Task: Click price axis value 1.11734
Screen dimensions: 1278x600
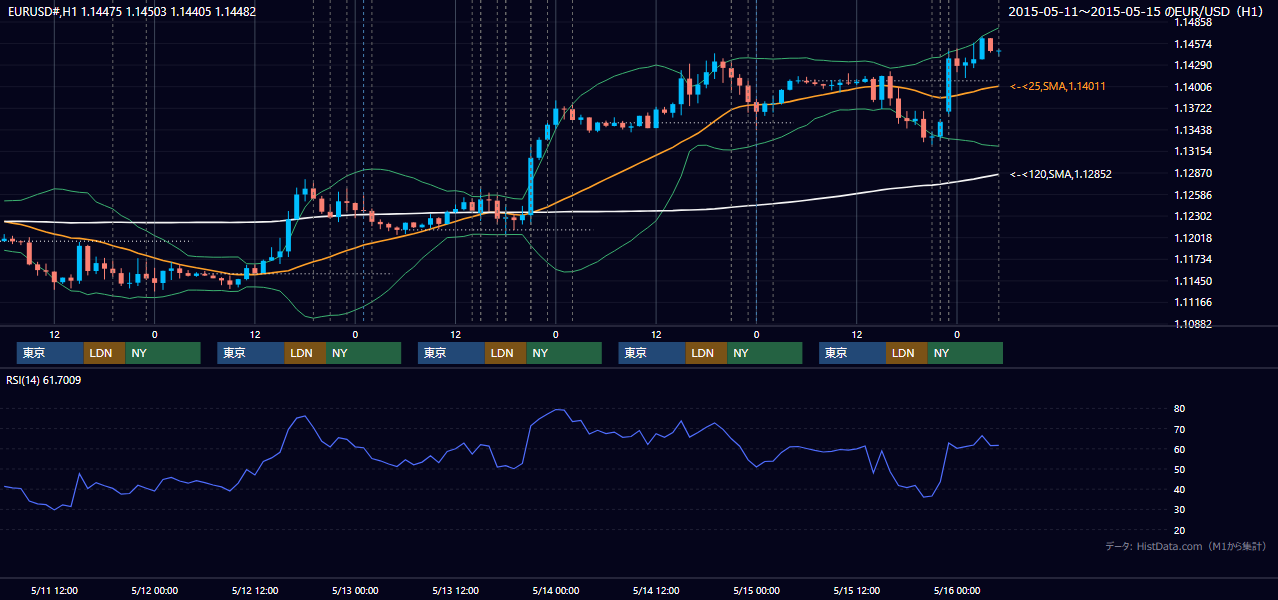Action: 1193,259
